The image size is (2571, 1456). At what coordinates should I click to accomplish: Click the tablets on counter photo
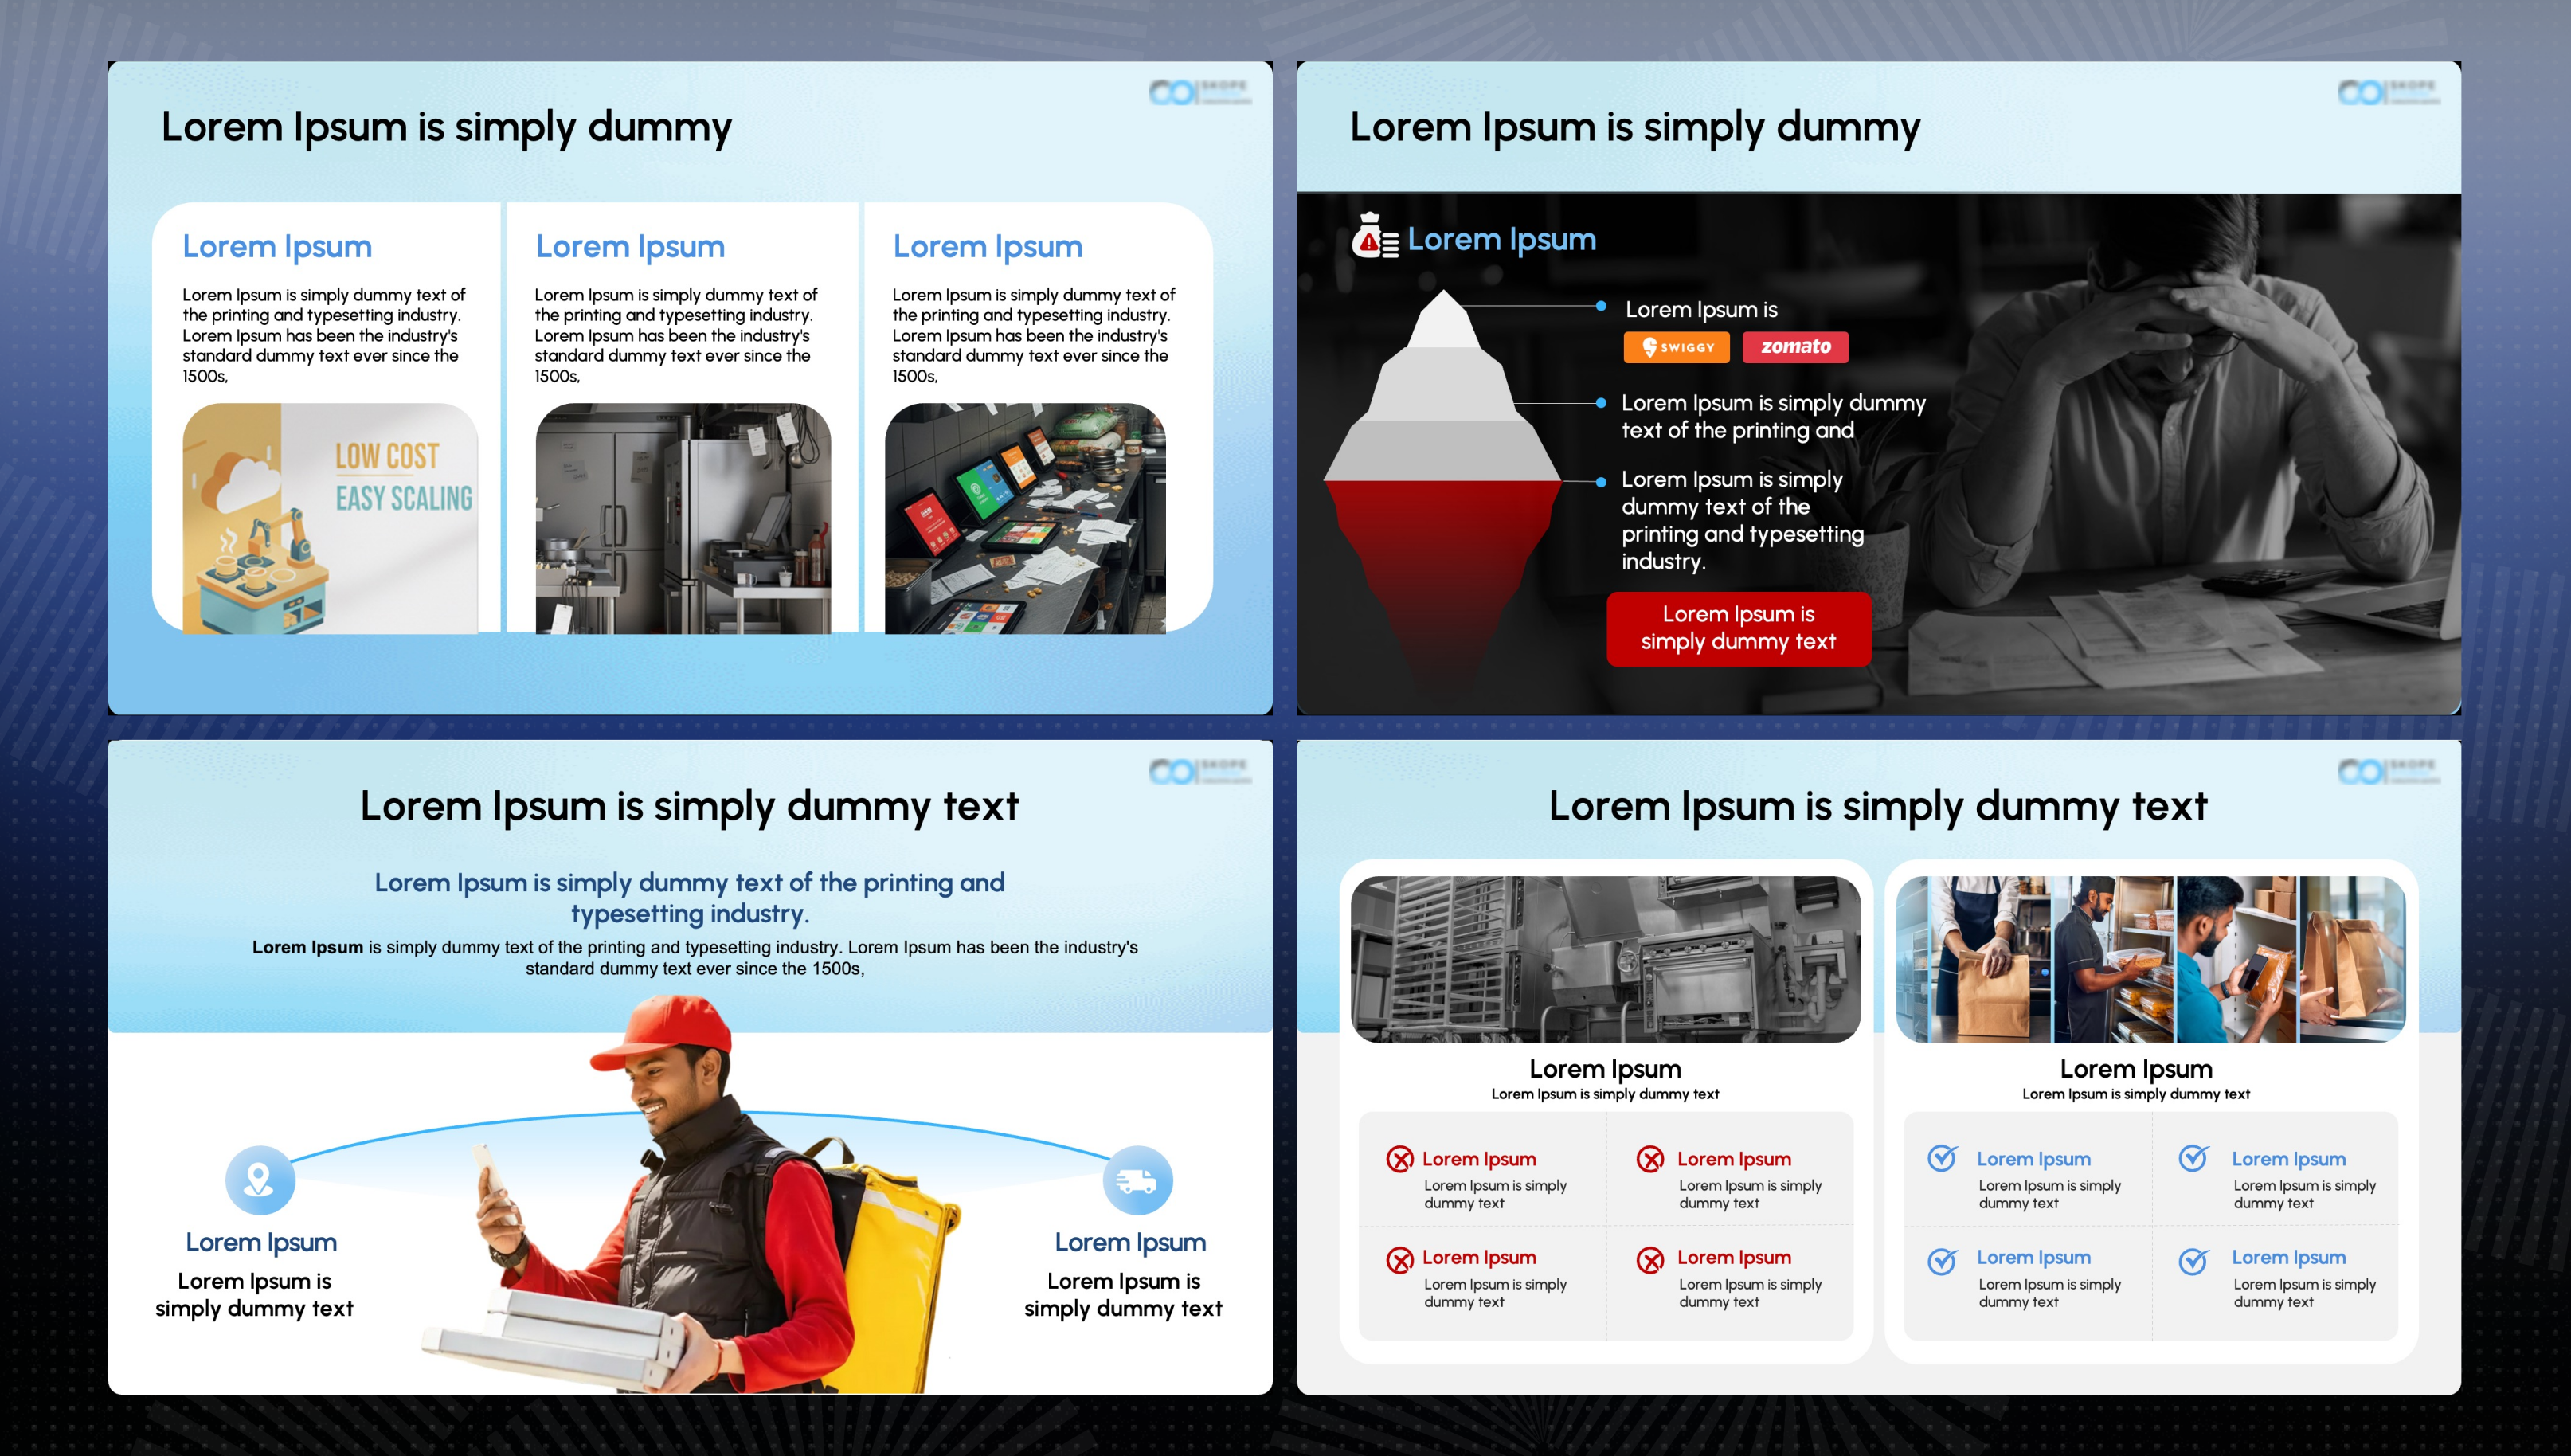(x=1025, y=518)
